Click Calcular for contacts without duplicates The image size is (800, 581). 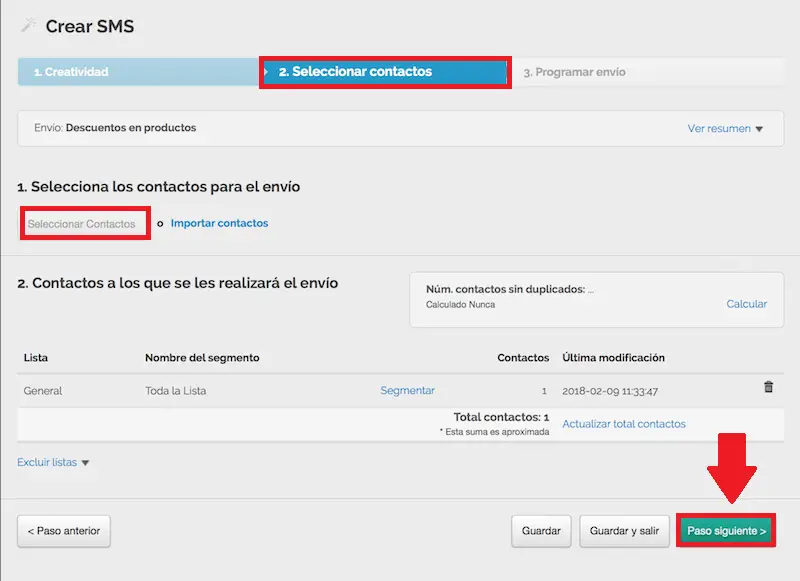coord(746,304)
